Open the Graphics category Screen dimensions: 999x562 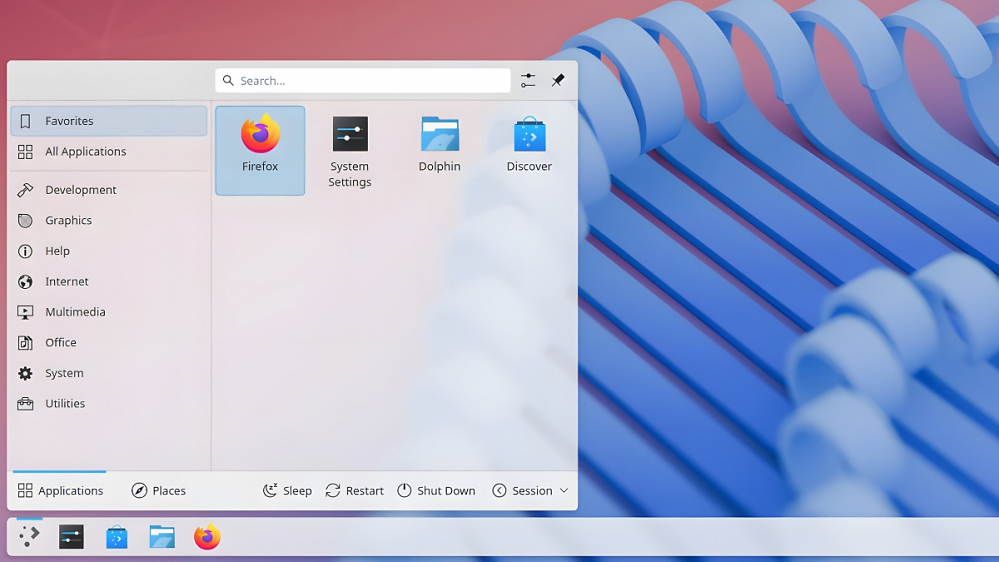[109, 220]
